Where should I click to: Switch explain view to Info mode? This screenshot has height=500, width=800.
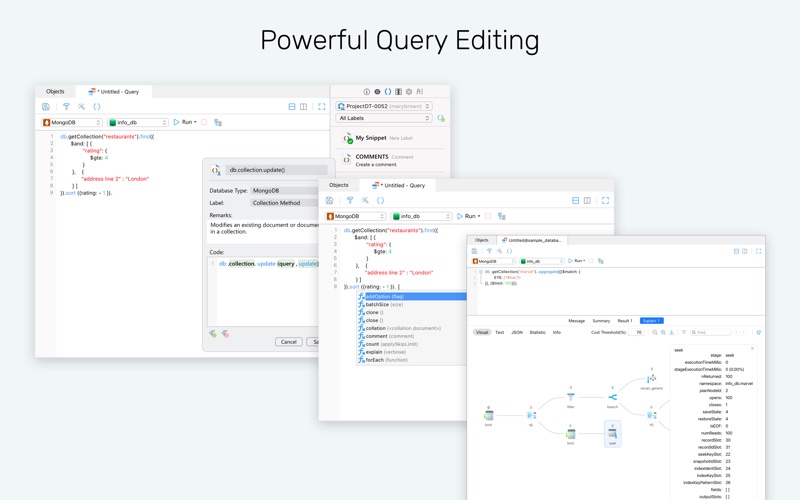(x=557, y=332)
